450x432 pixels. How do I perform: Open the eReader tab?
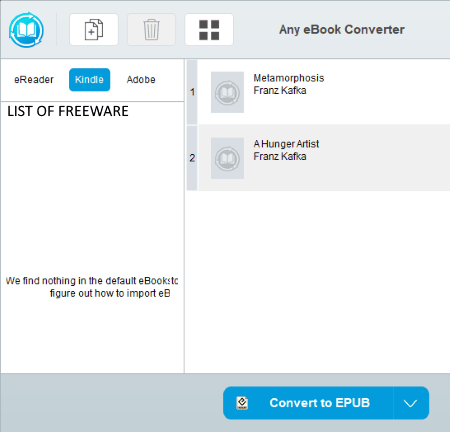tap(34, 80)
